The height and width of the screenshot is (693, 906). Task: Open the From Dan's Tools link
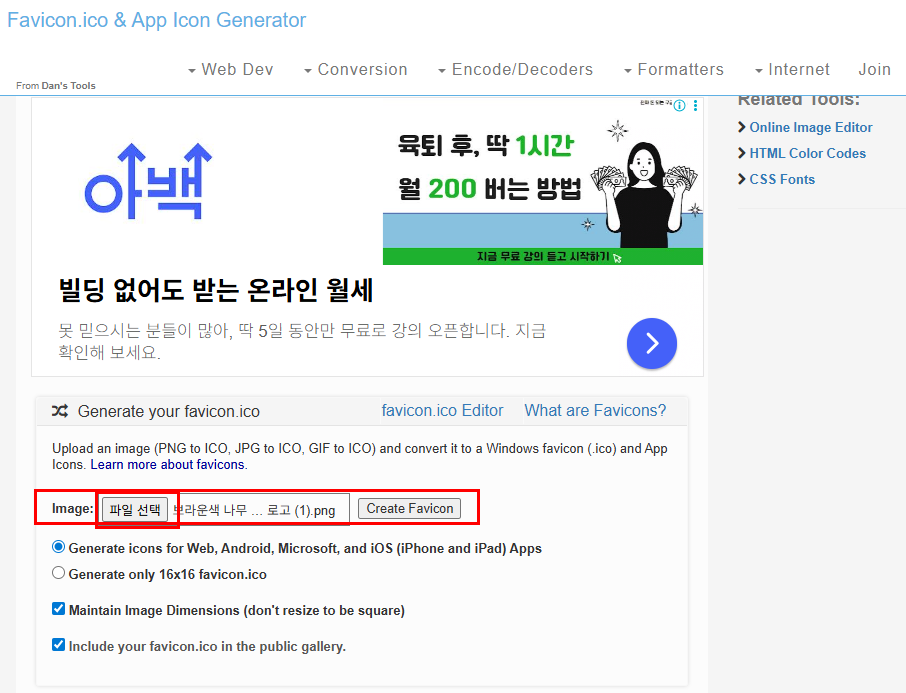[55, 86]
